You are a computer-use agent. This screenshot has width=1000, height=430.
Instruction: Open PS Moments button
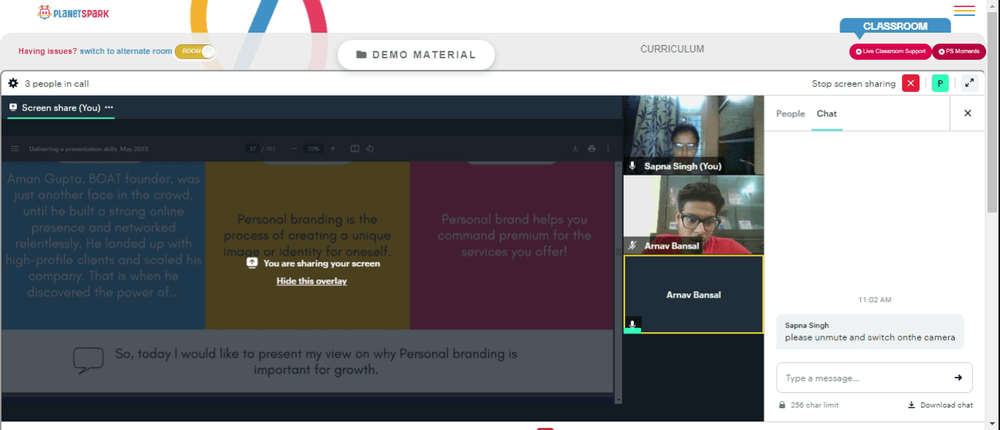pyautogui.click(x=959, y=51)
